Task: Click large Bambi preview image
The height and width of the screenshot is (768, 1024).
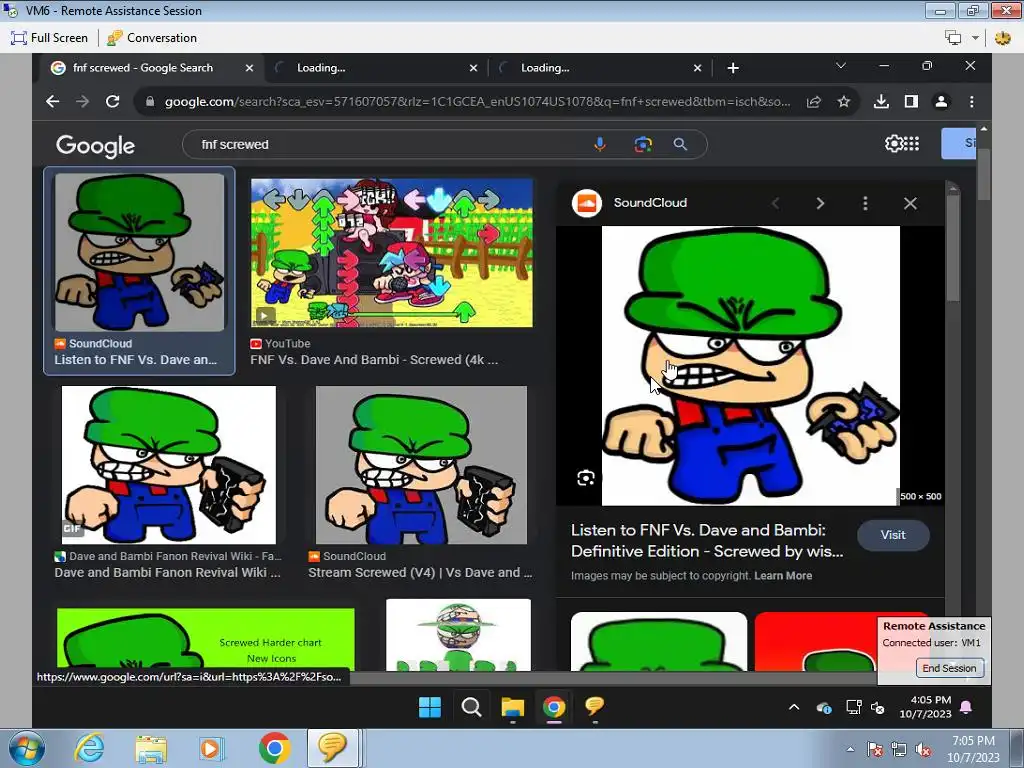Action: click(750, 366)
